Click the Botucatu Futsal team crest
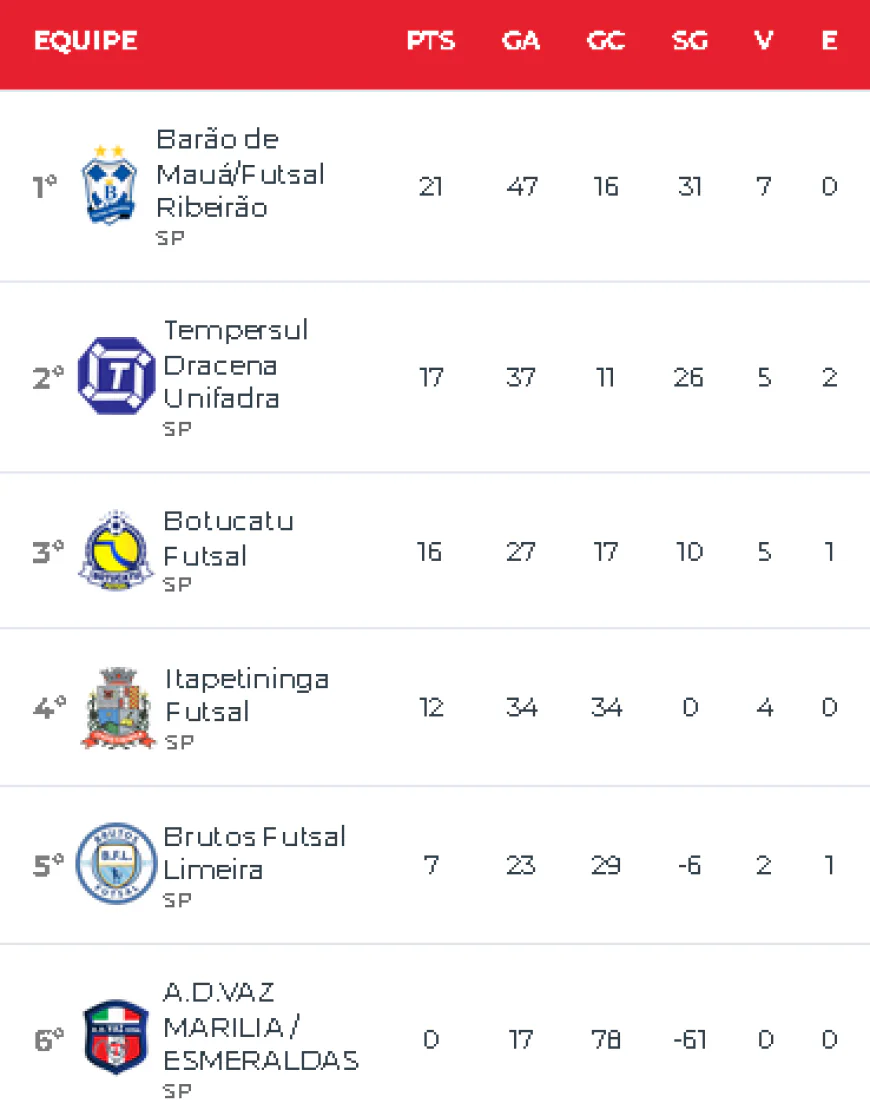This screenshot has height=1110, width=870. coord(116,551)
